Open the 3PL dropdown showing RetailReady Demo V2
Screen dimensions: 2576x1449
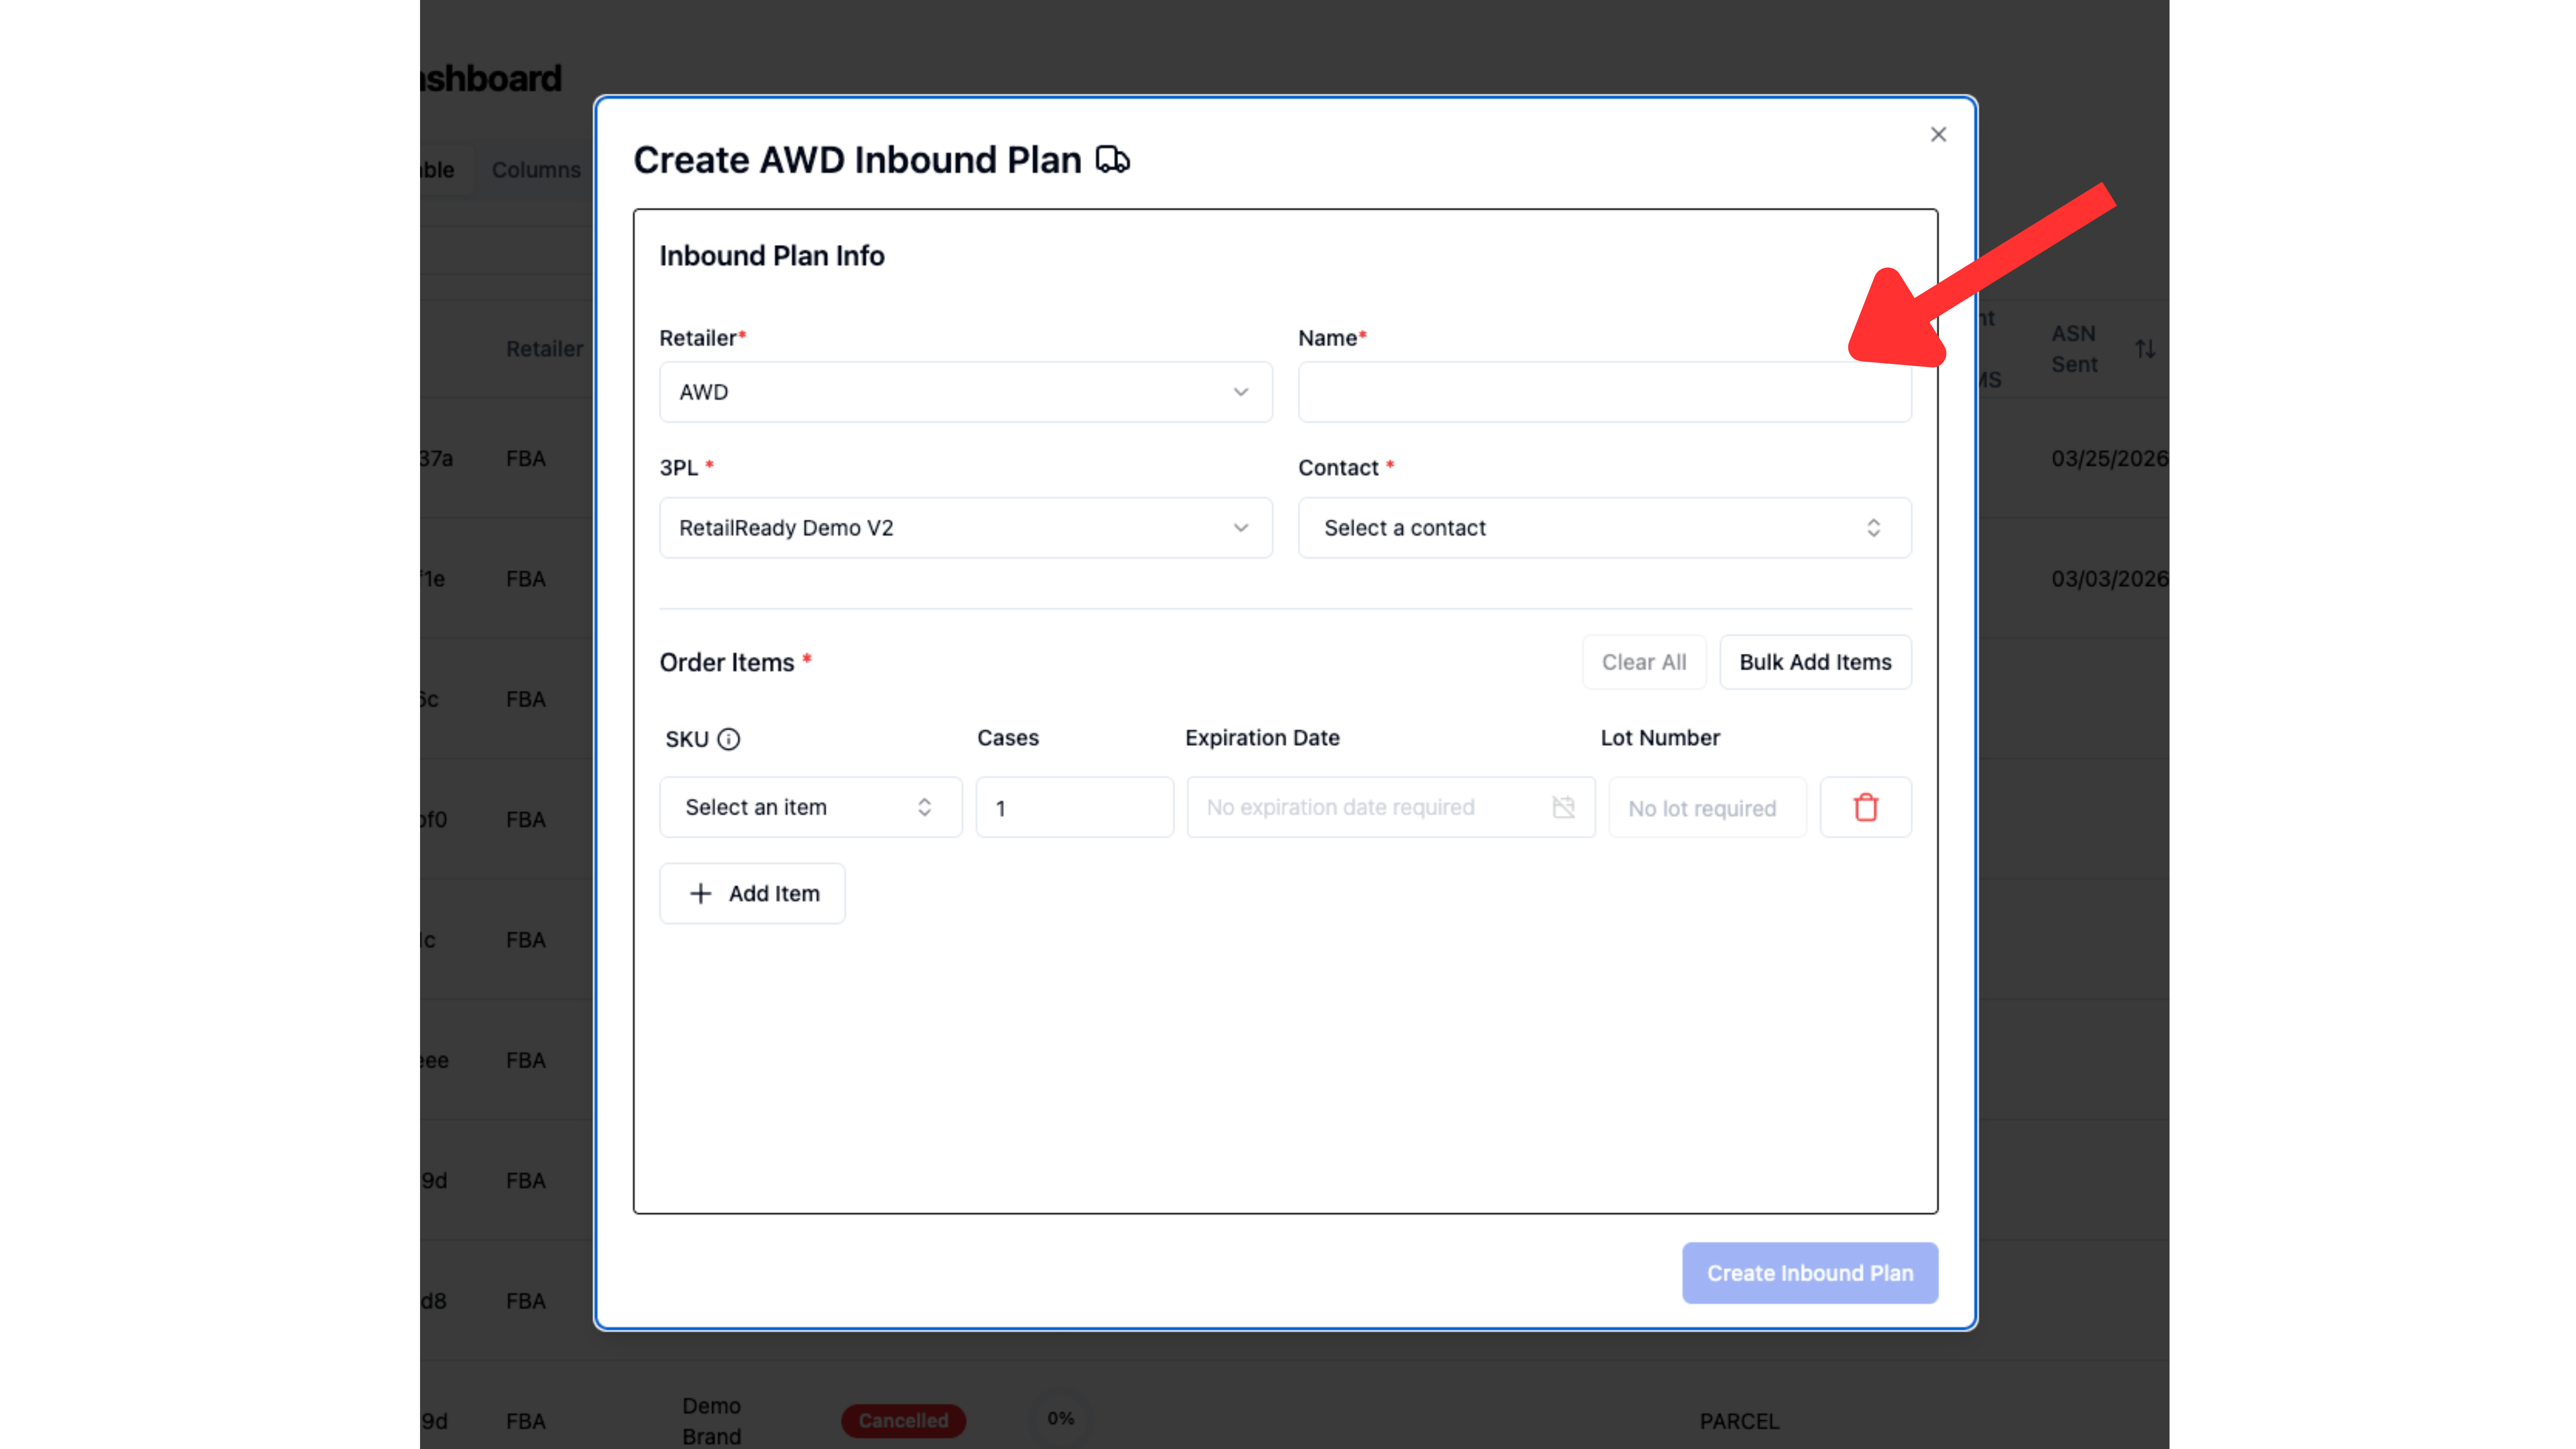965,528
